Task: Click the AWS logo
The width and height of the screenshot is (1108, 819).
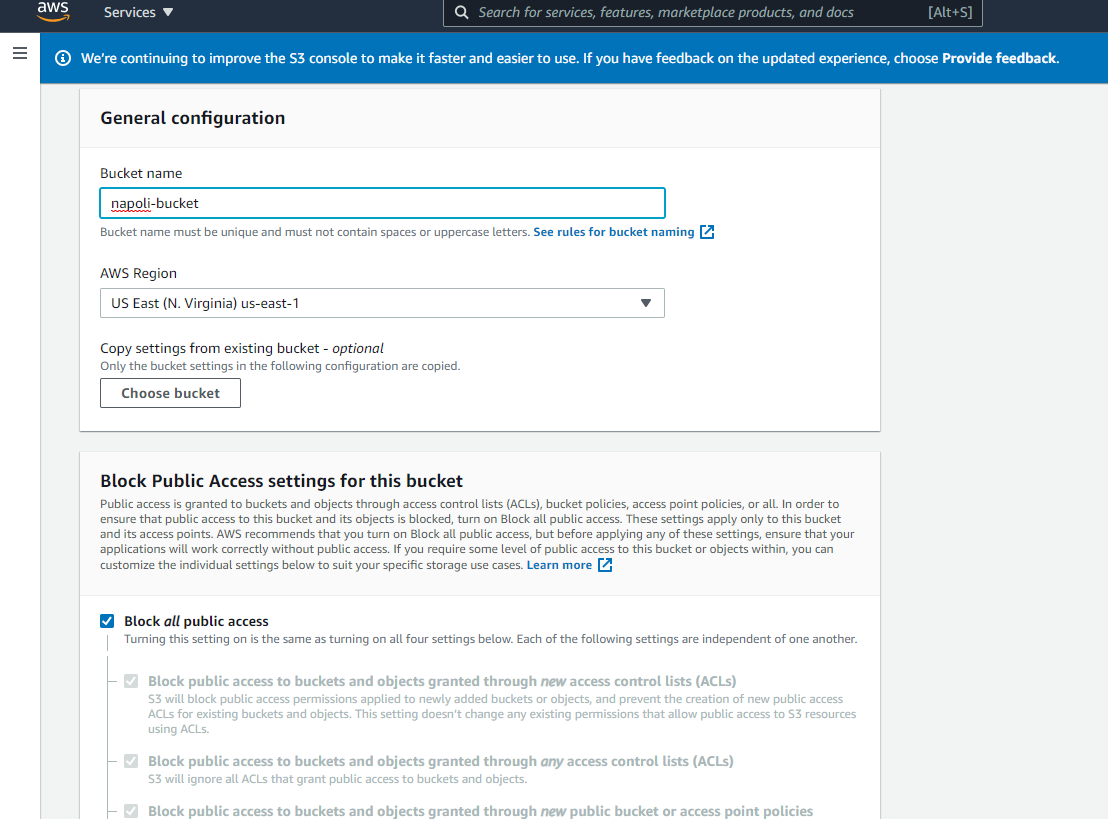Action: tap(53, 13)
